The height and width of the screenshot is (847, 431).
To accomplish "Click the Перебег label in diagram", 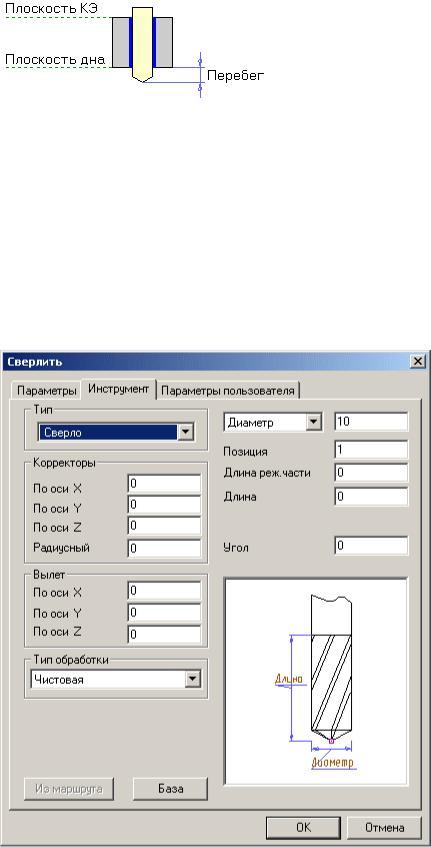I will coord(235,76).
